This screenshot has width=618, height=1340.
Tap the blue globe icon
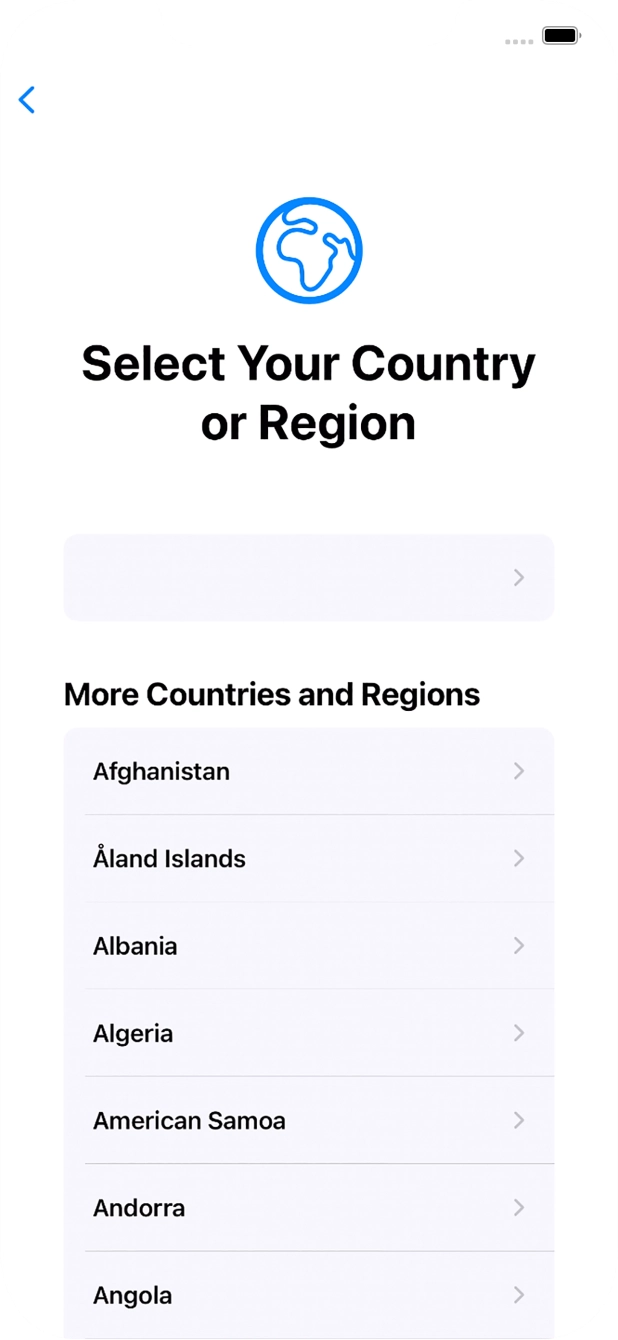click(x=308, y=248)
